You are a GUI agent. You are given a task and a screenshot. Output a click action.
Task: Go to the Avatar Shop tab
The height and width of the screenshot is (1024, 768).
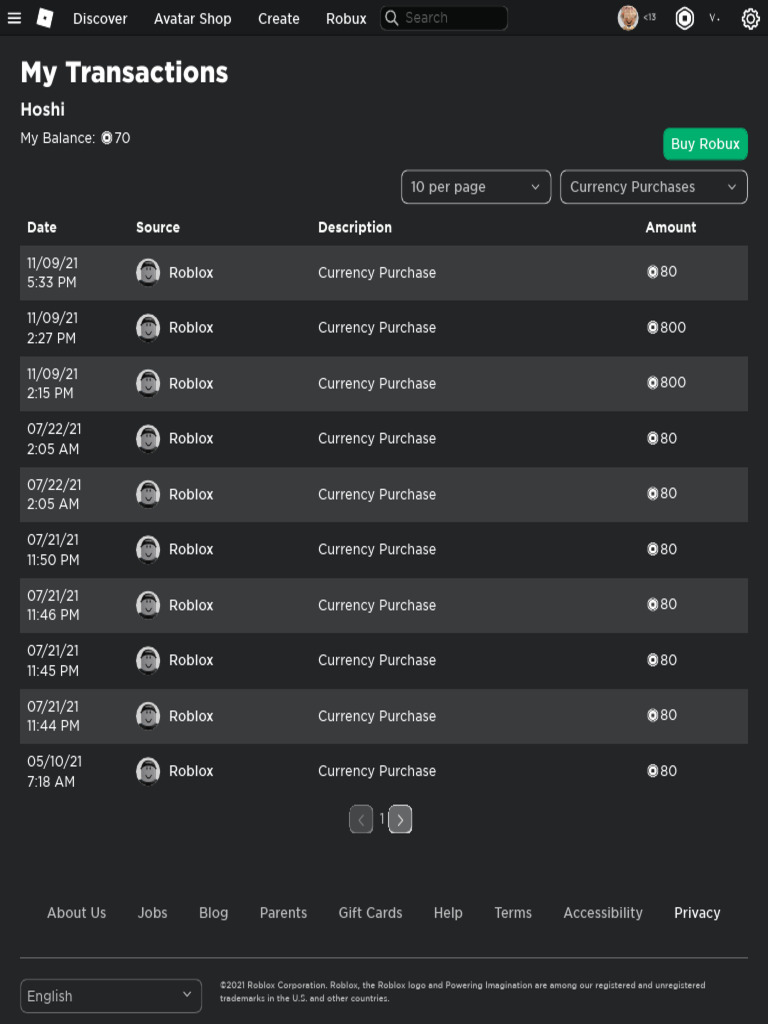point(192,18)
